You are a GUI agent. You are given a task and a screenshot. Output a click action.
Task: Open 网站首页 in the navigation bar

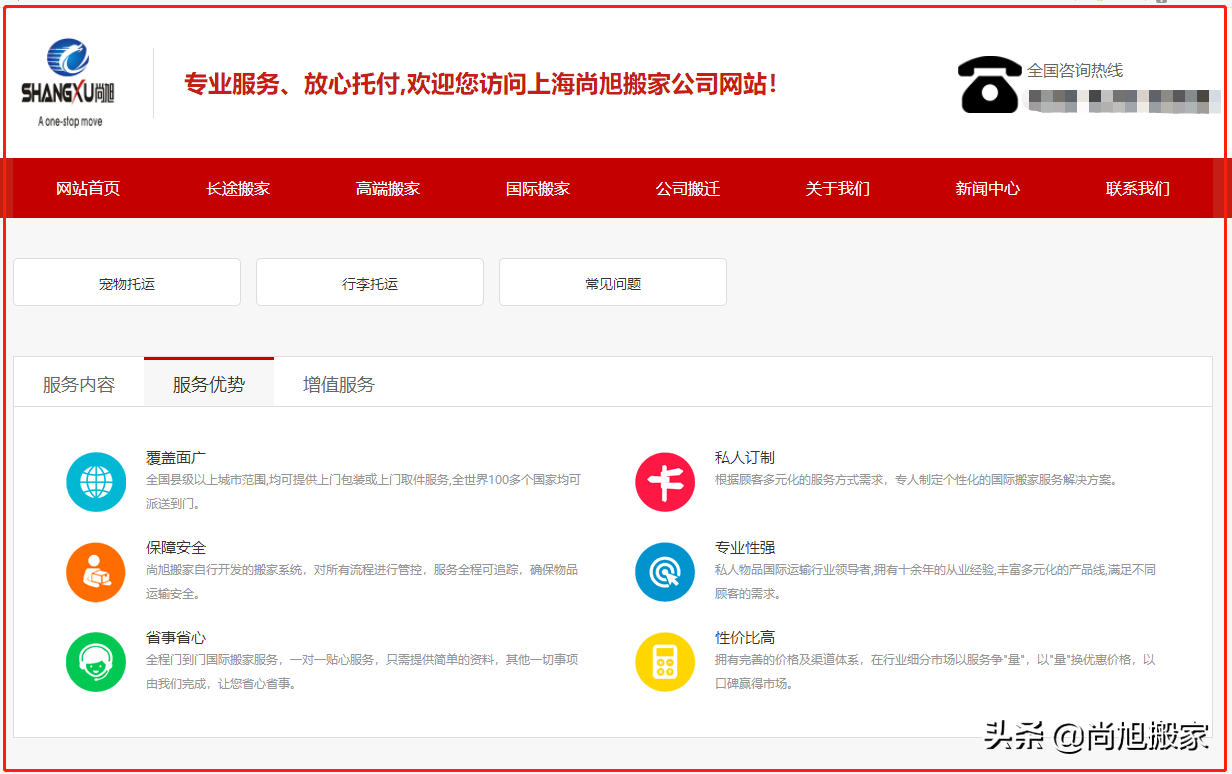point(88,188)
